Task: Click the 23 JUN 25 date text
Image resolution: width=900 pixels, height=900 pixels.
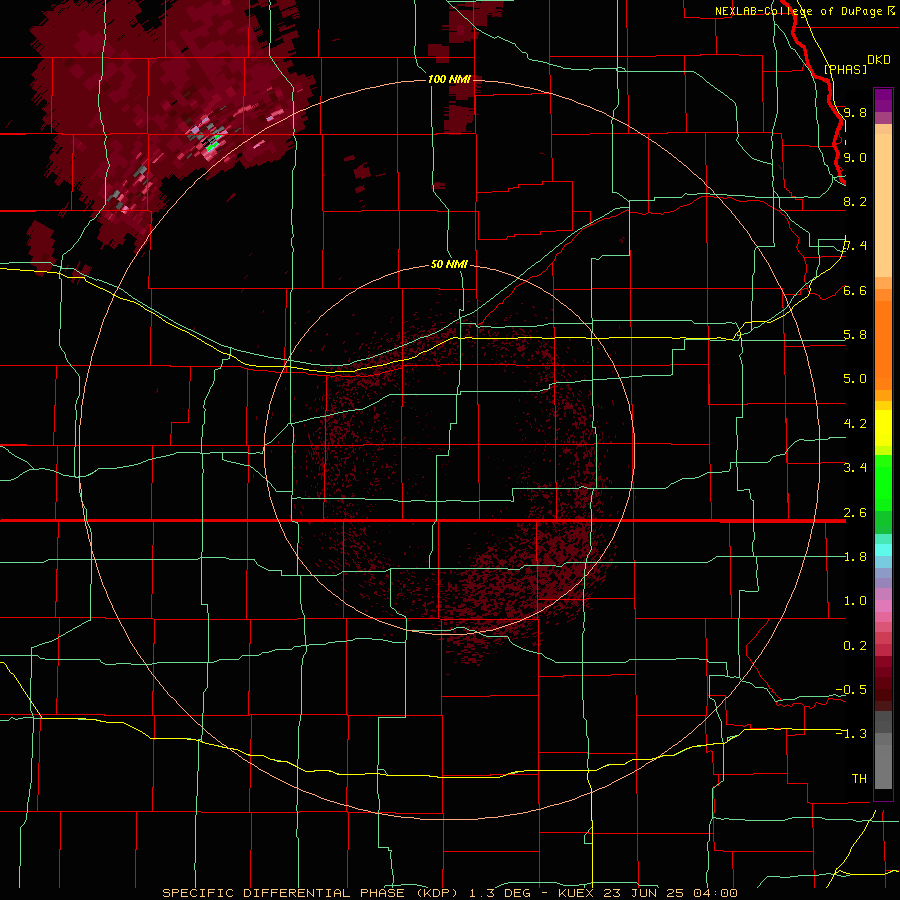Action: tap(643, 893)
